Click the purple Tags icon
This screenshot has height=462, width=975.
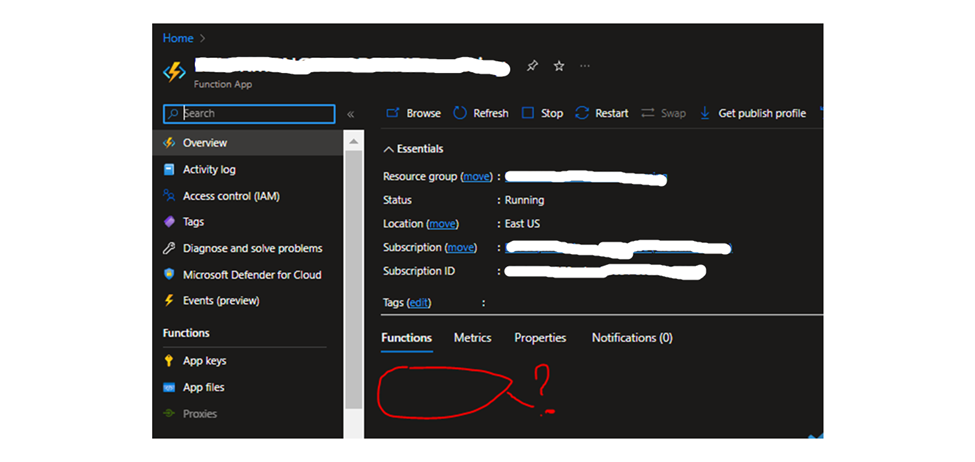169,221
